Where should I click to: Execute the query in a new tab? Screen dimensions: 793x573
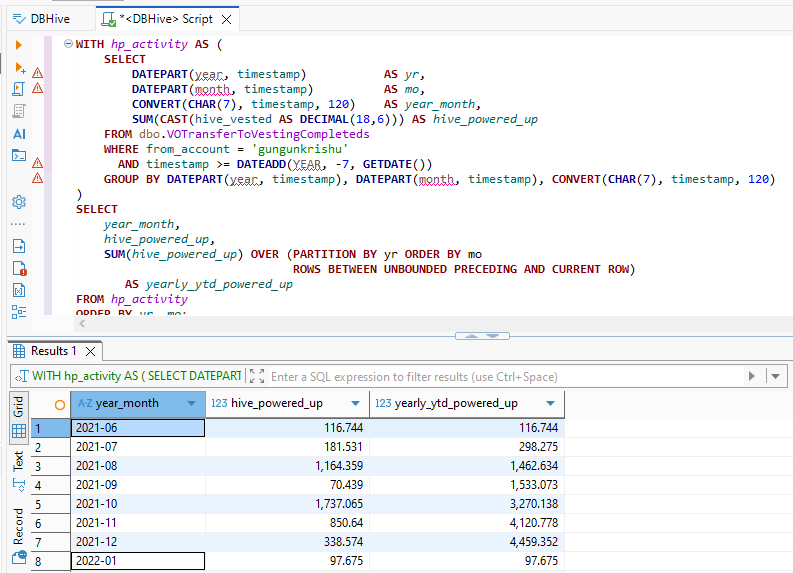18,67
